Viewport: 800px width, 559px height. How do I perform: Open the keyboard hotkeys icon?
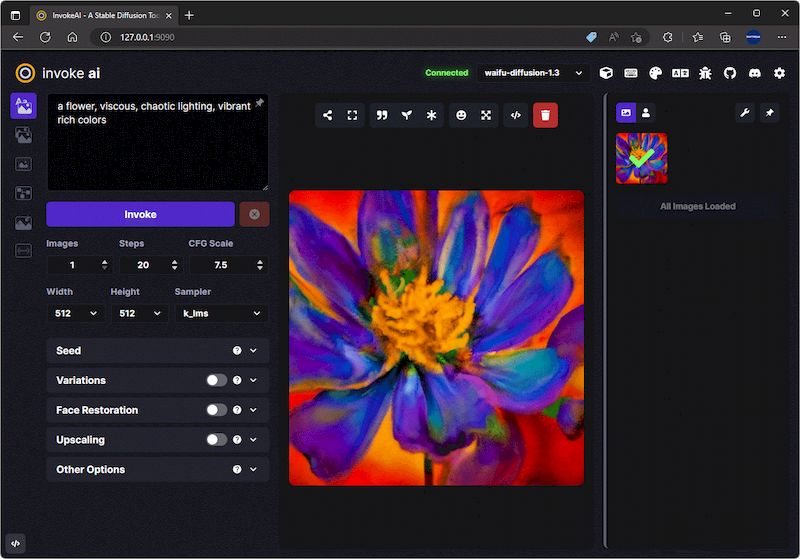(631, 73)
